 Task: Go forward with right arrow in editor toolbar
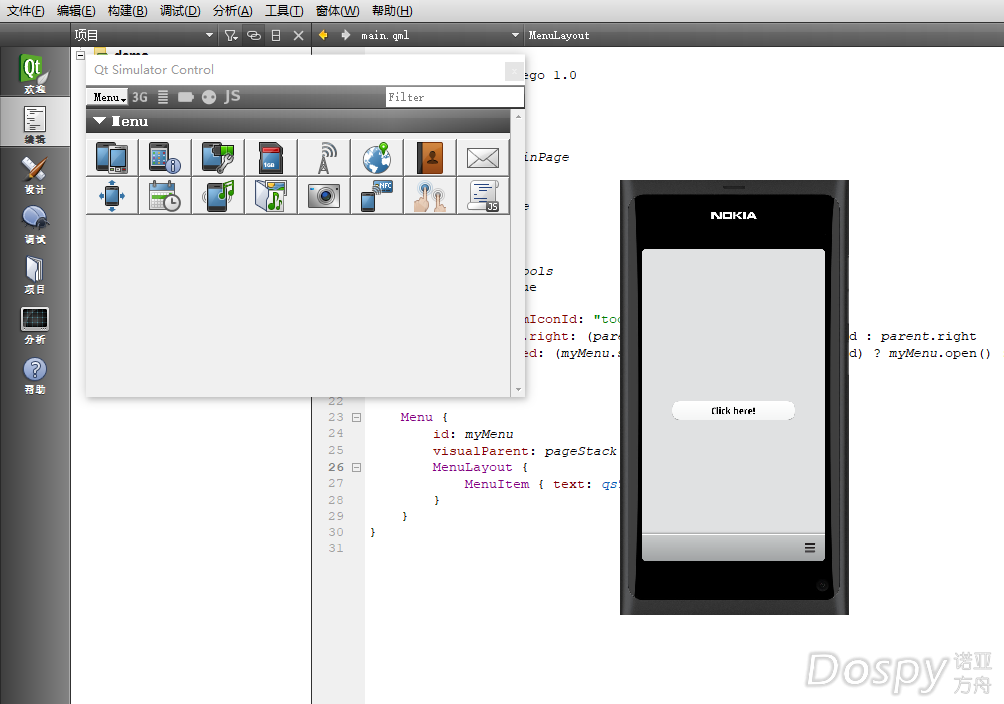[346, 35]
